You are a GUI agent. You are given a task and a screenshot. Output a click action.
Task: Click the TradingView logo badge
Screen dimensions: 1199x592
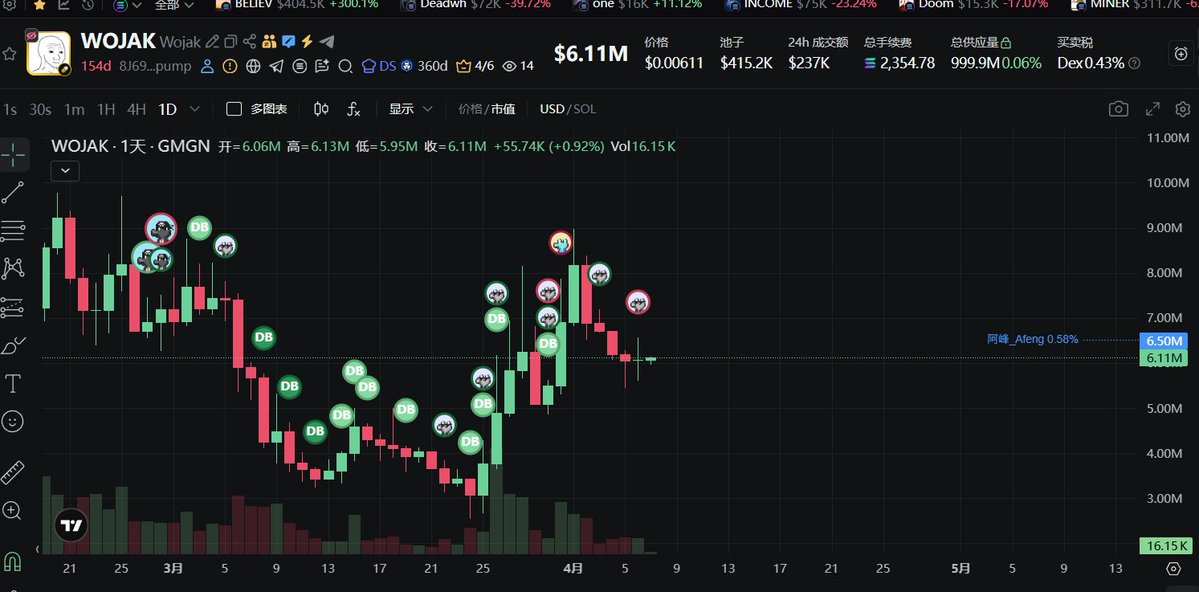[x=71, y=525]
